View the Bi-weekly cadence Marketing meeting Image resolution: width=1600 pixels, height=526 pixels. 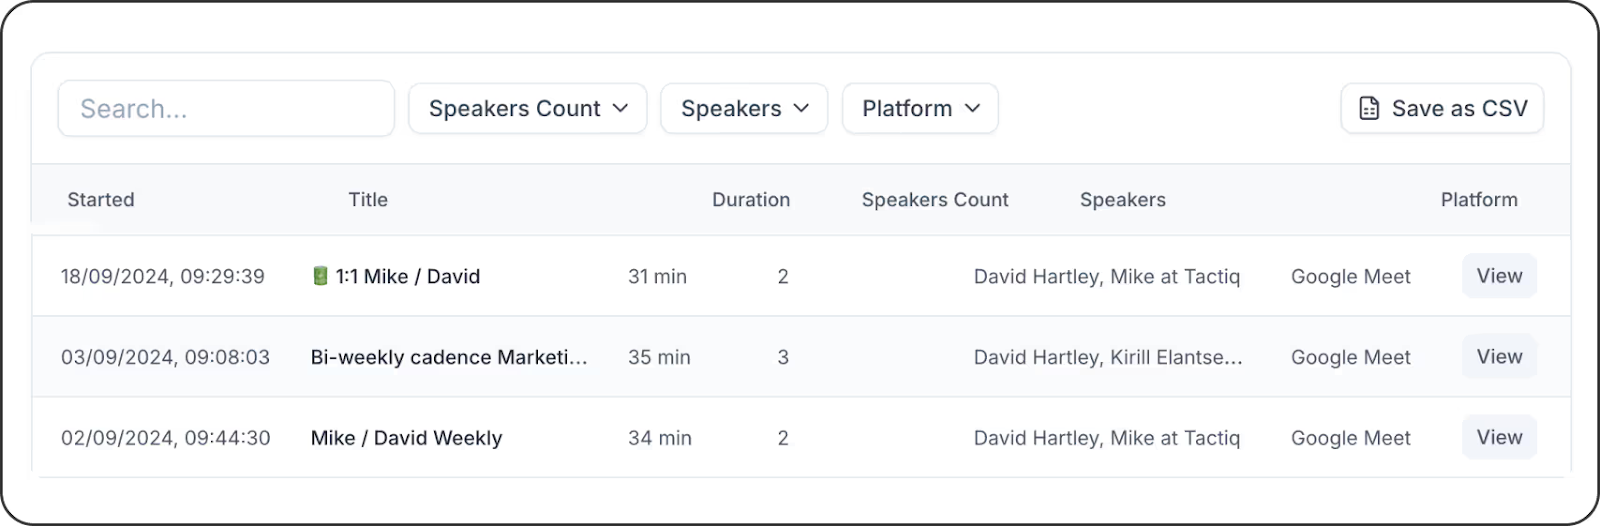[x=1498, y=357]
